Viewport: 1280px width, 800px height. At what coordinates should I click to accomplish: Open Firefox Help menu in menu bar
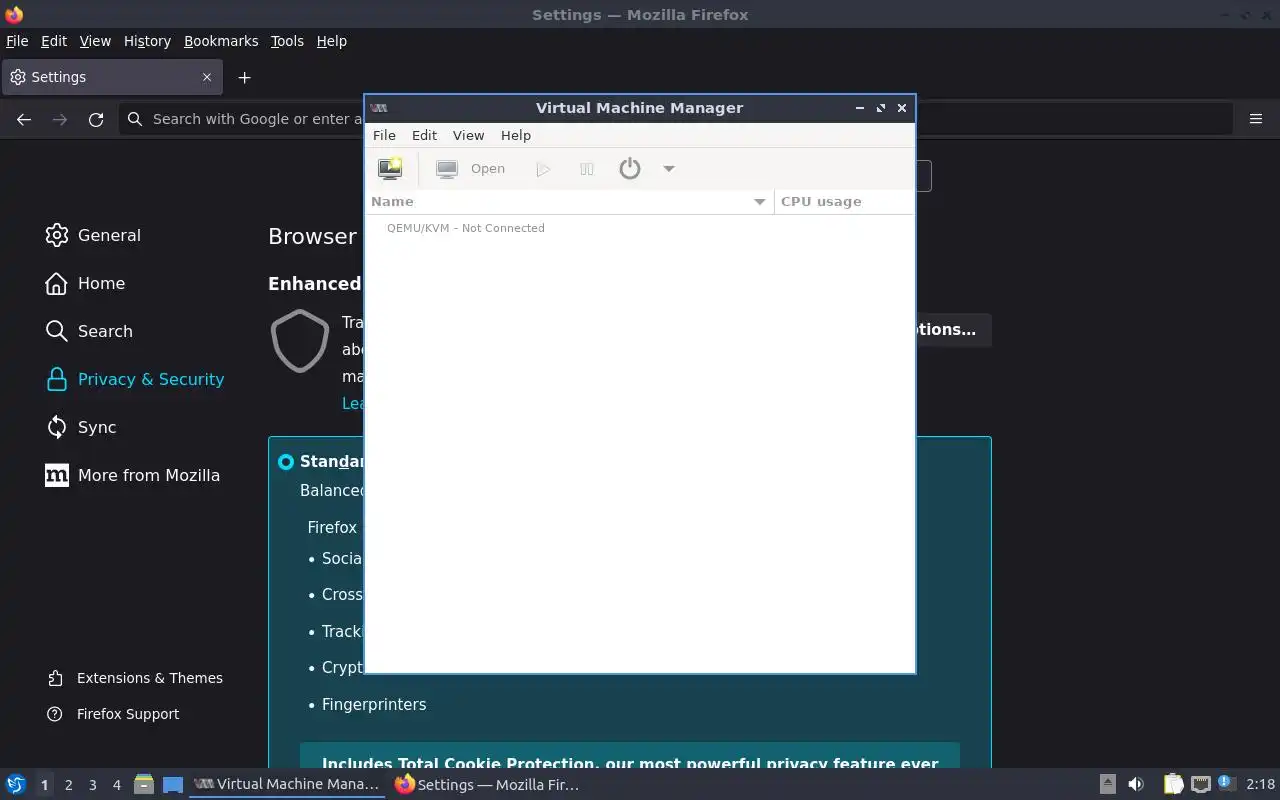tap(331, 41)
